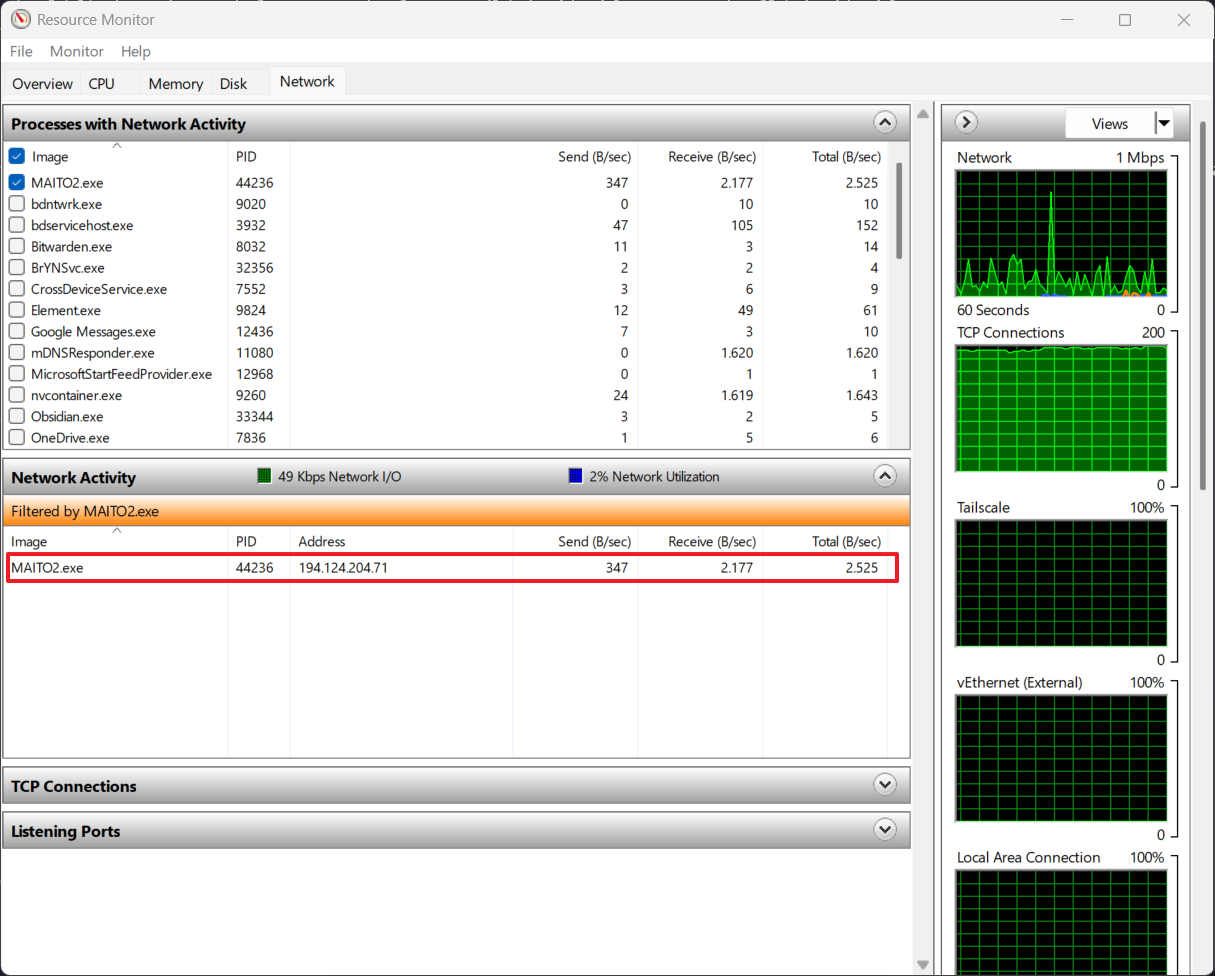Click the Network throughput graph
The image size is (1215, 976).
[x=1061, y=234]
